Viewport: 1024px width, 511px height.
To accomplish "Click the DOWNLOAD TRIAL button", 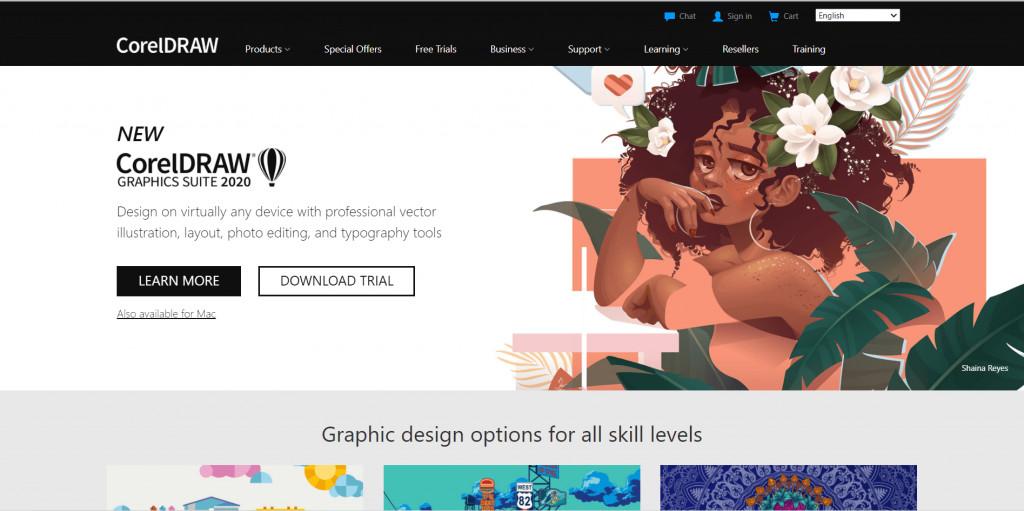I will click(336, 281).
